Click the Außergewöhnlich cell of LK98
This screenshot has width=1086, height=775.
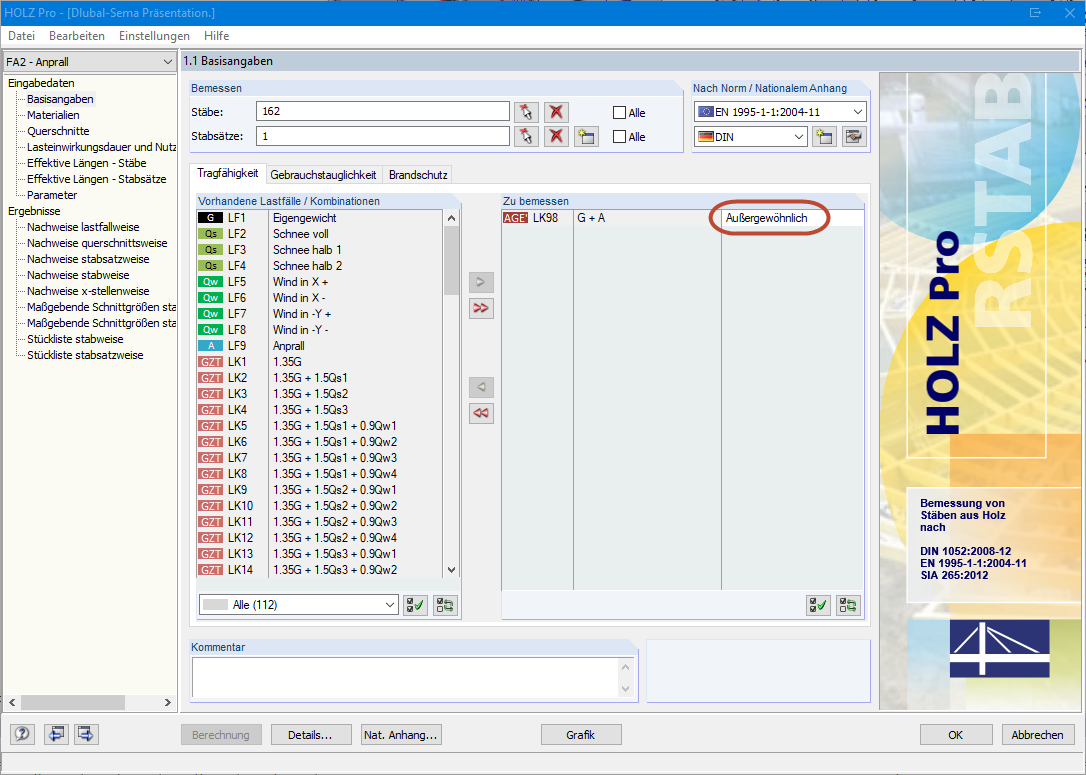792,218
